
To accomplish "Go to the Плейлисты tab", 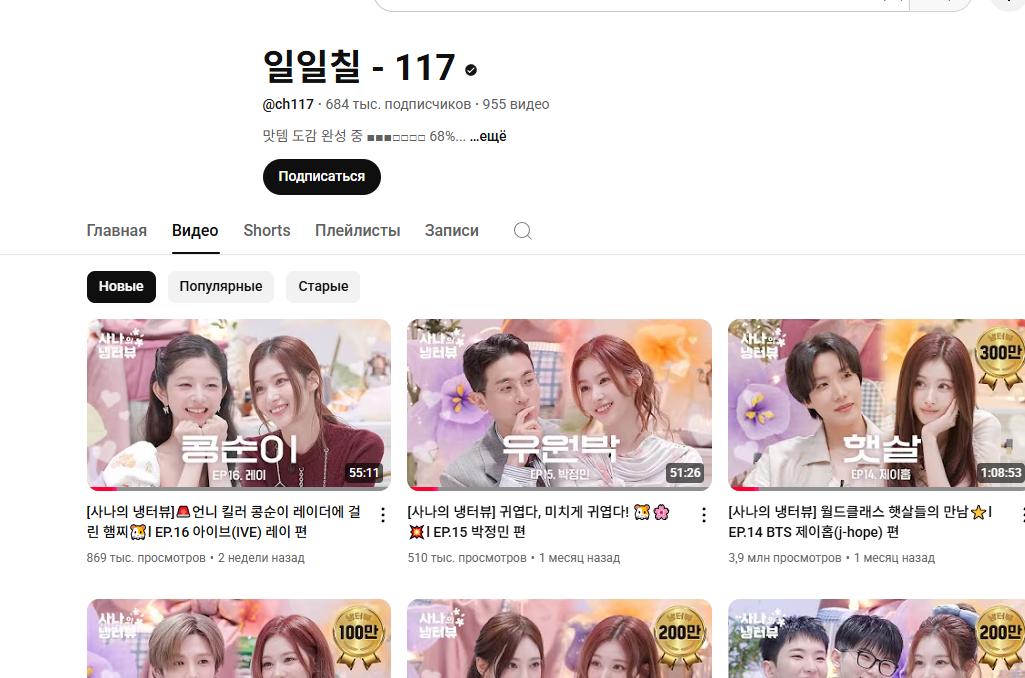I will [358, 231].
